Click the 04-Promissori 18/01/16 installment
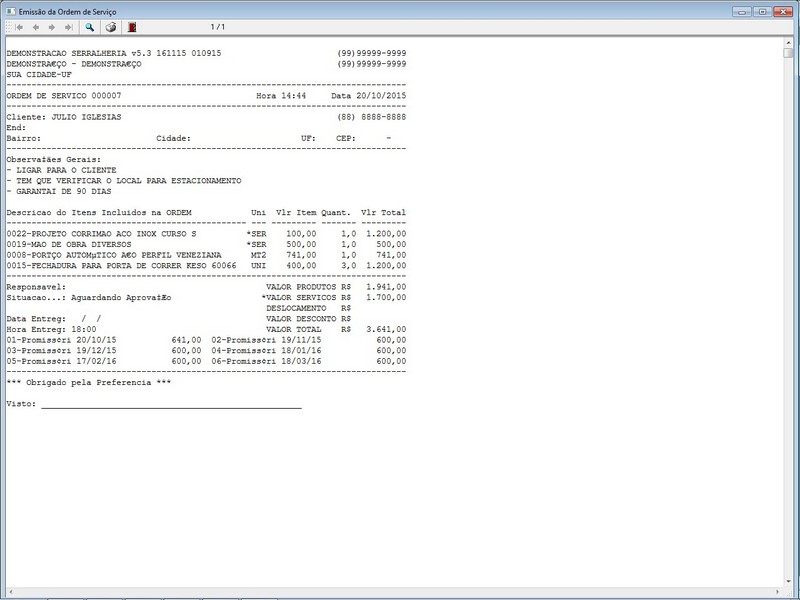This screenshot has height=600, width=800. 309,351
